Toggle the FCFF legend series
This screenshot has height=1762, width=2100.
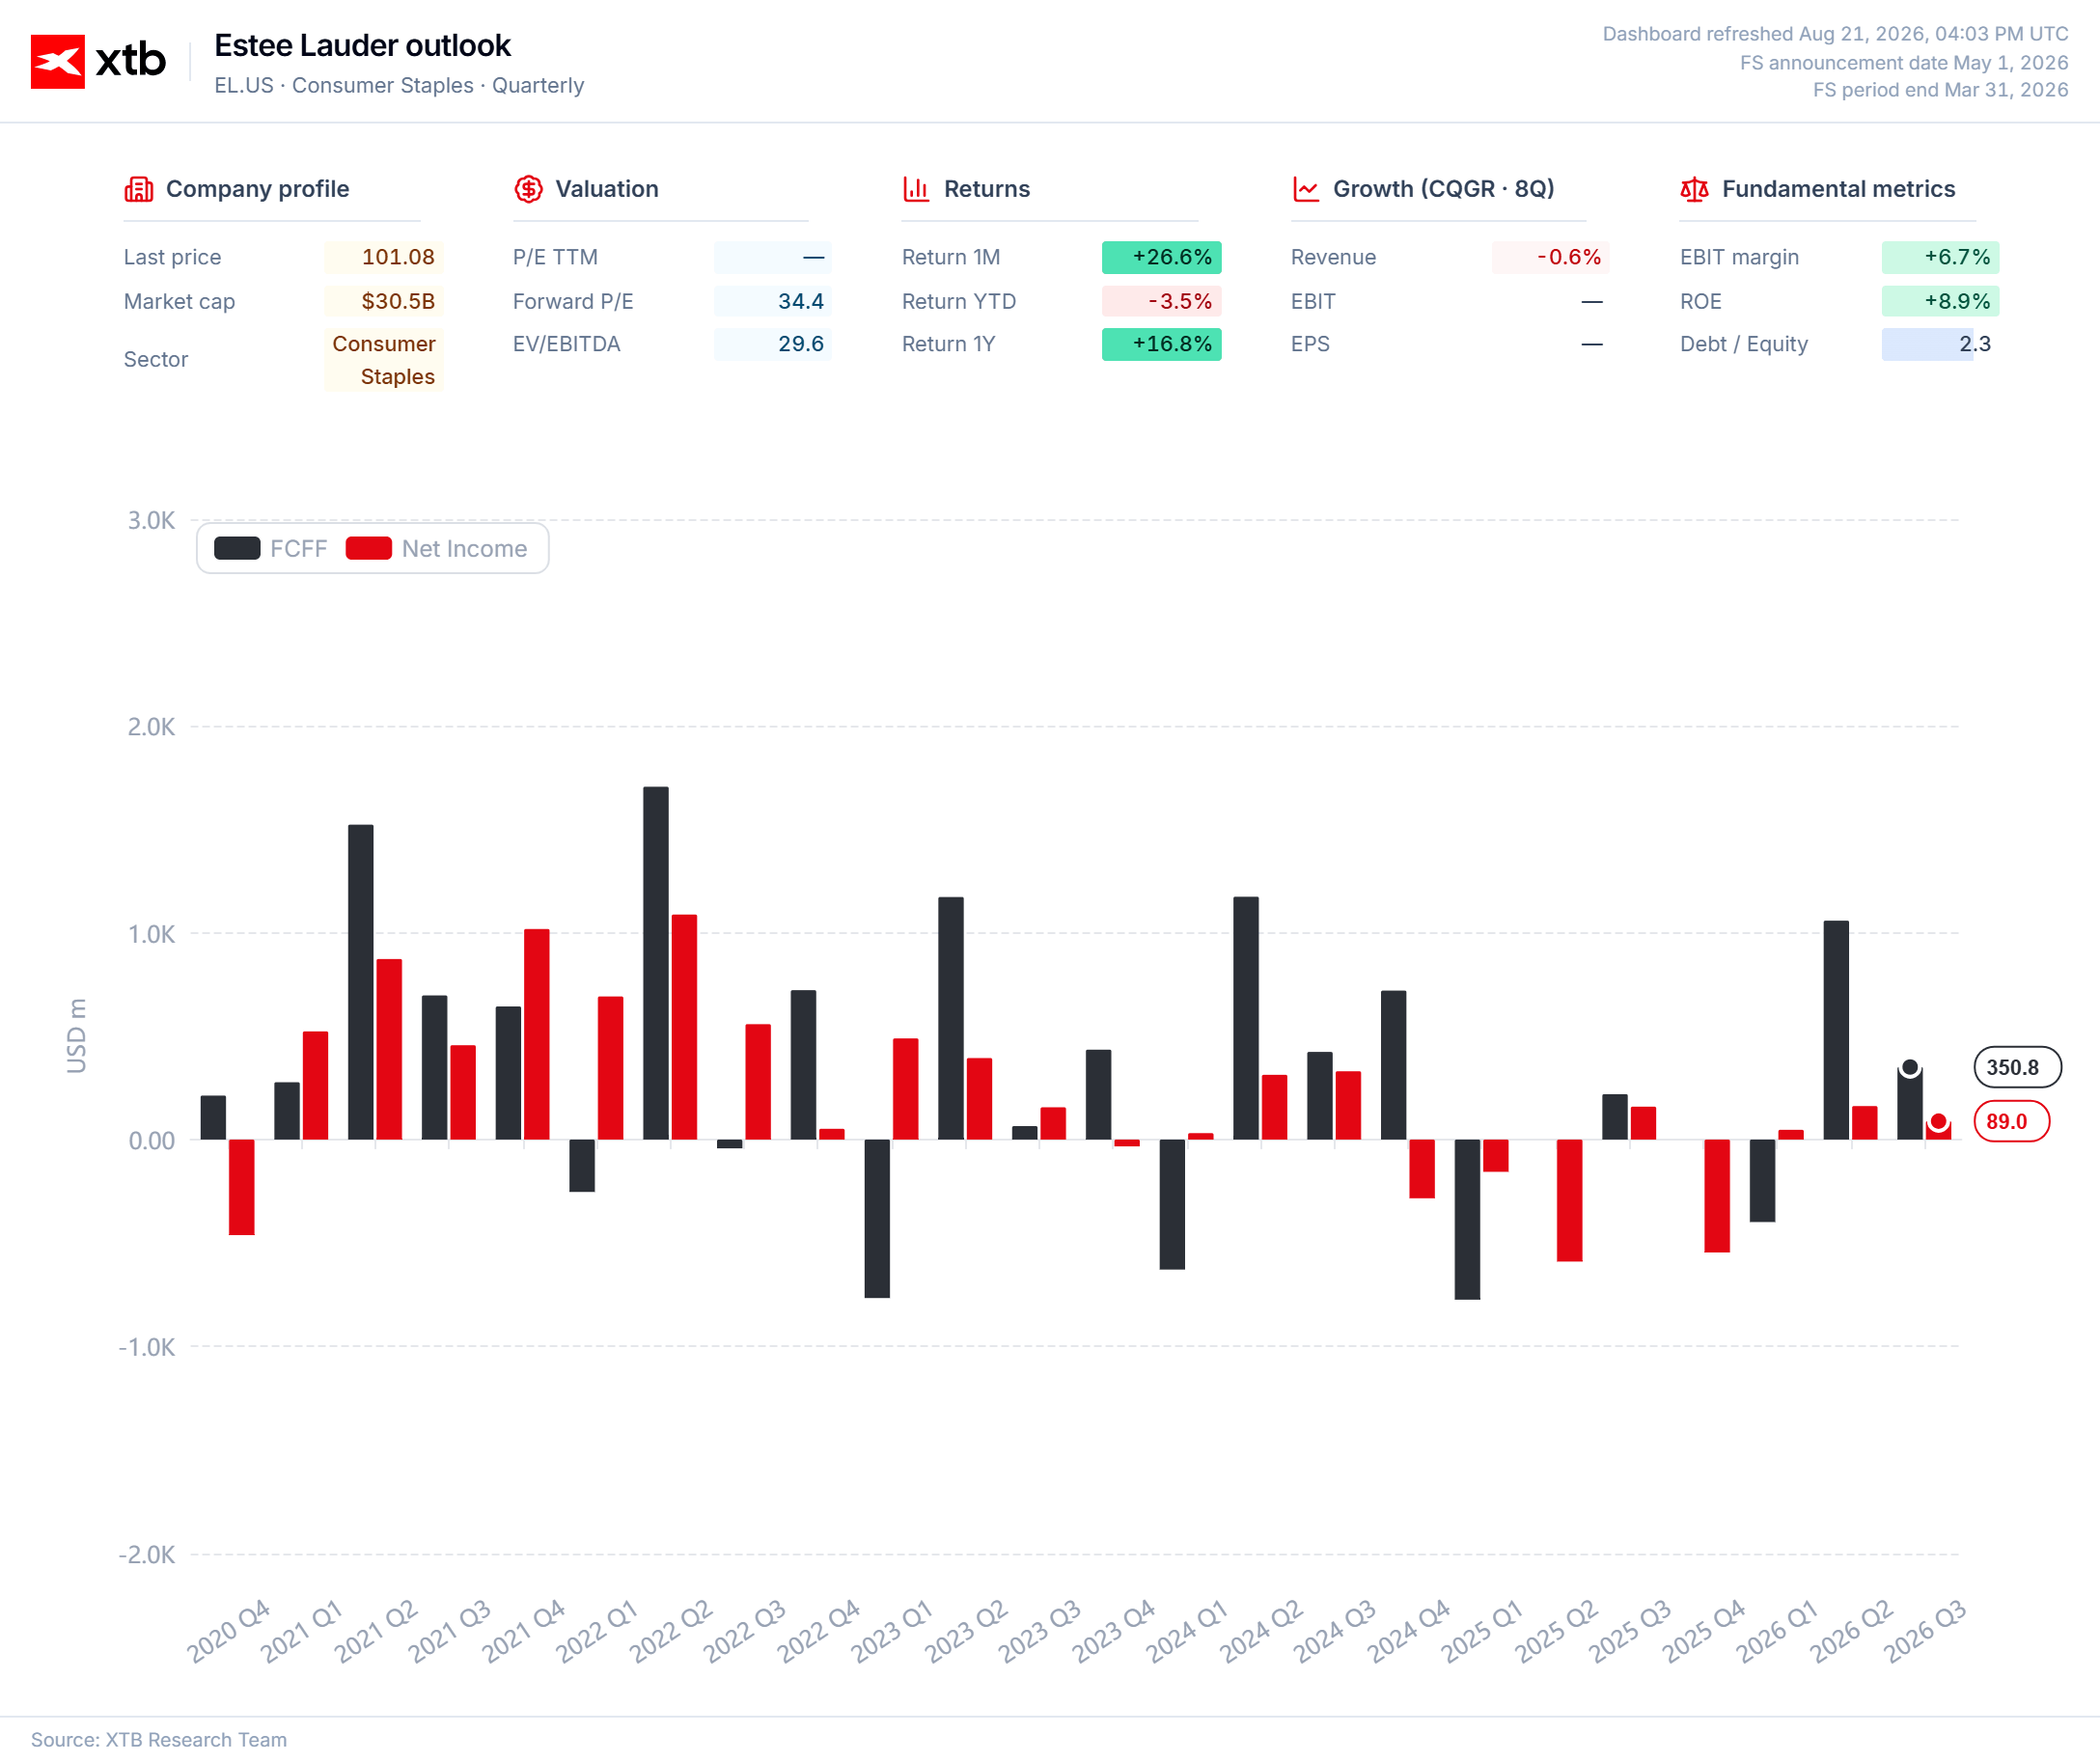(271, 549)
